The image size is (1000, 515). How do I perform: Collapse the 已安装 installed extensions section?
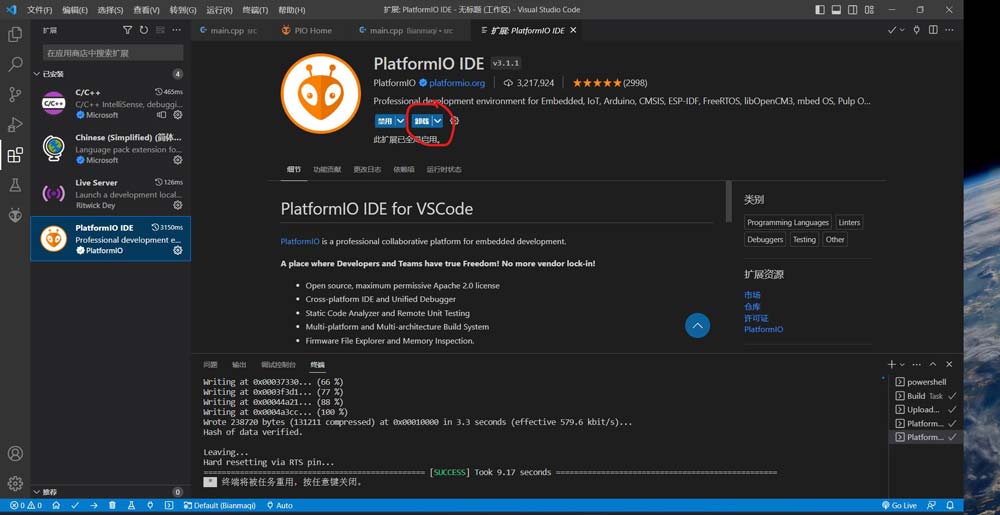pyautogui.click(x=38, y=74)
